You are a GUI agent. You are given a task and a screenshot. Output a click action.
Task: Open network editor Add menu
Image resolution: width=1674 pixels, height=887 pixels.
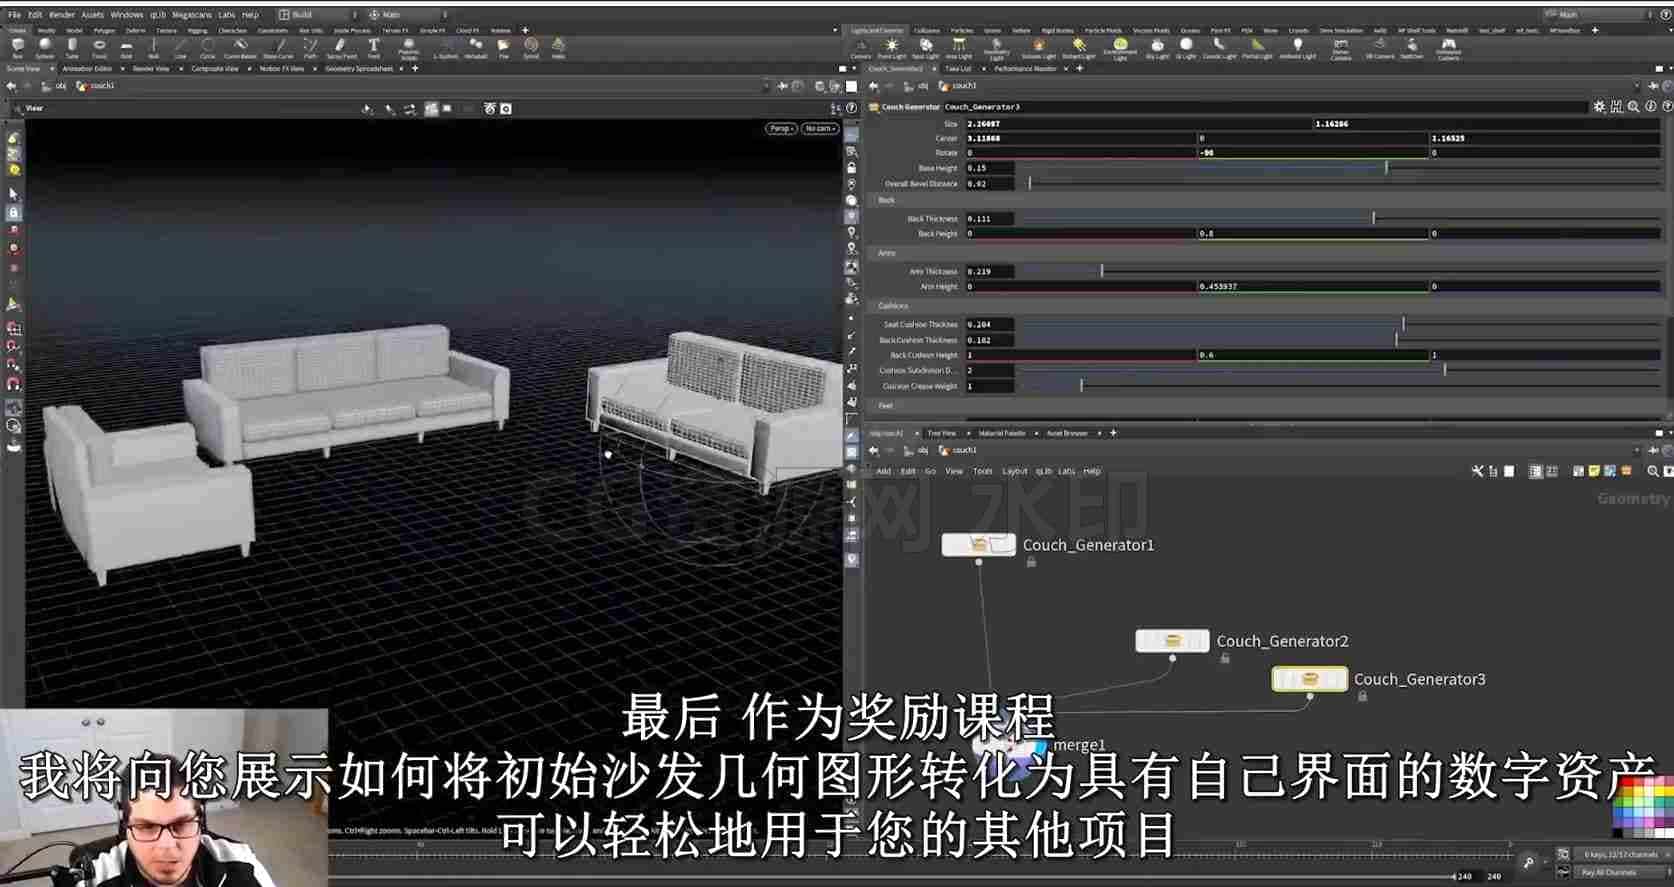tap(883, 471)
